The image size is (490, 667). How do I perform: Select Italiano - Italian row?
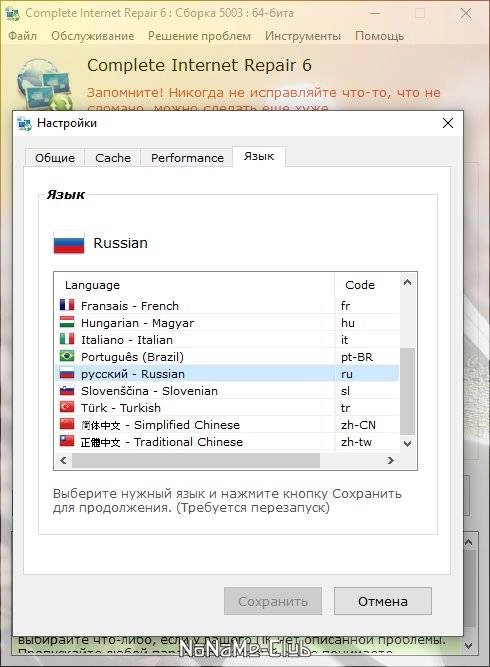pyautogui.click(x=228, y=339)
